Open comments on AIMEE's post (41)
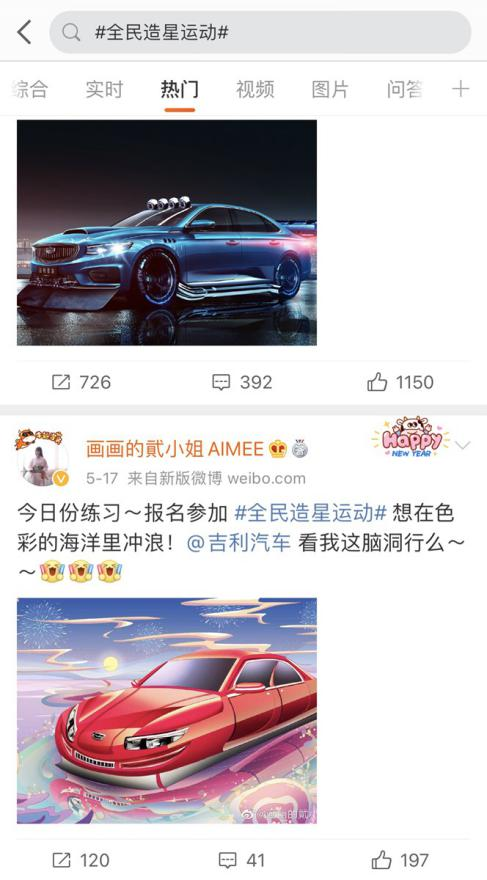This screenshot has width=487, height=880. click(x=241, y=860)
